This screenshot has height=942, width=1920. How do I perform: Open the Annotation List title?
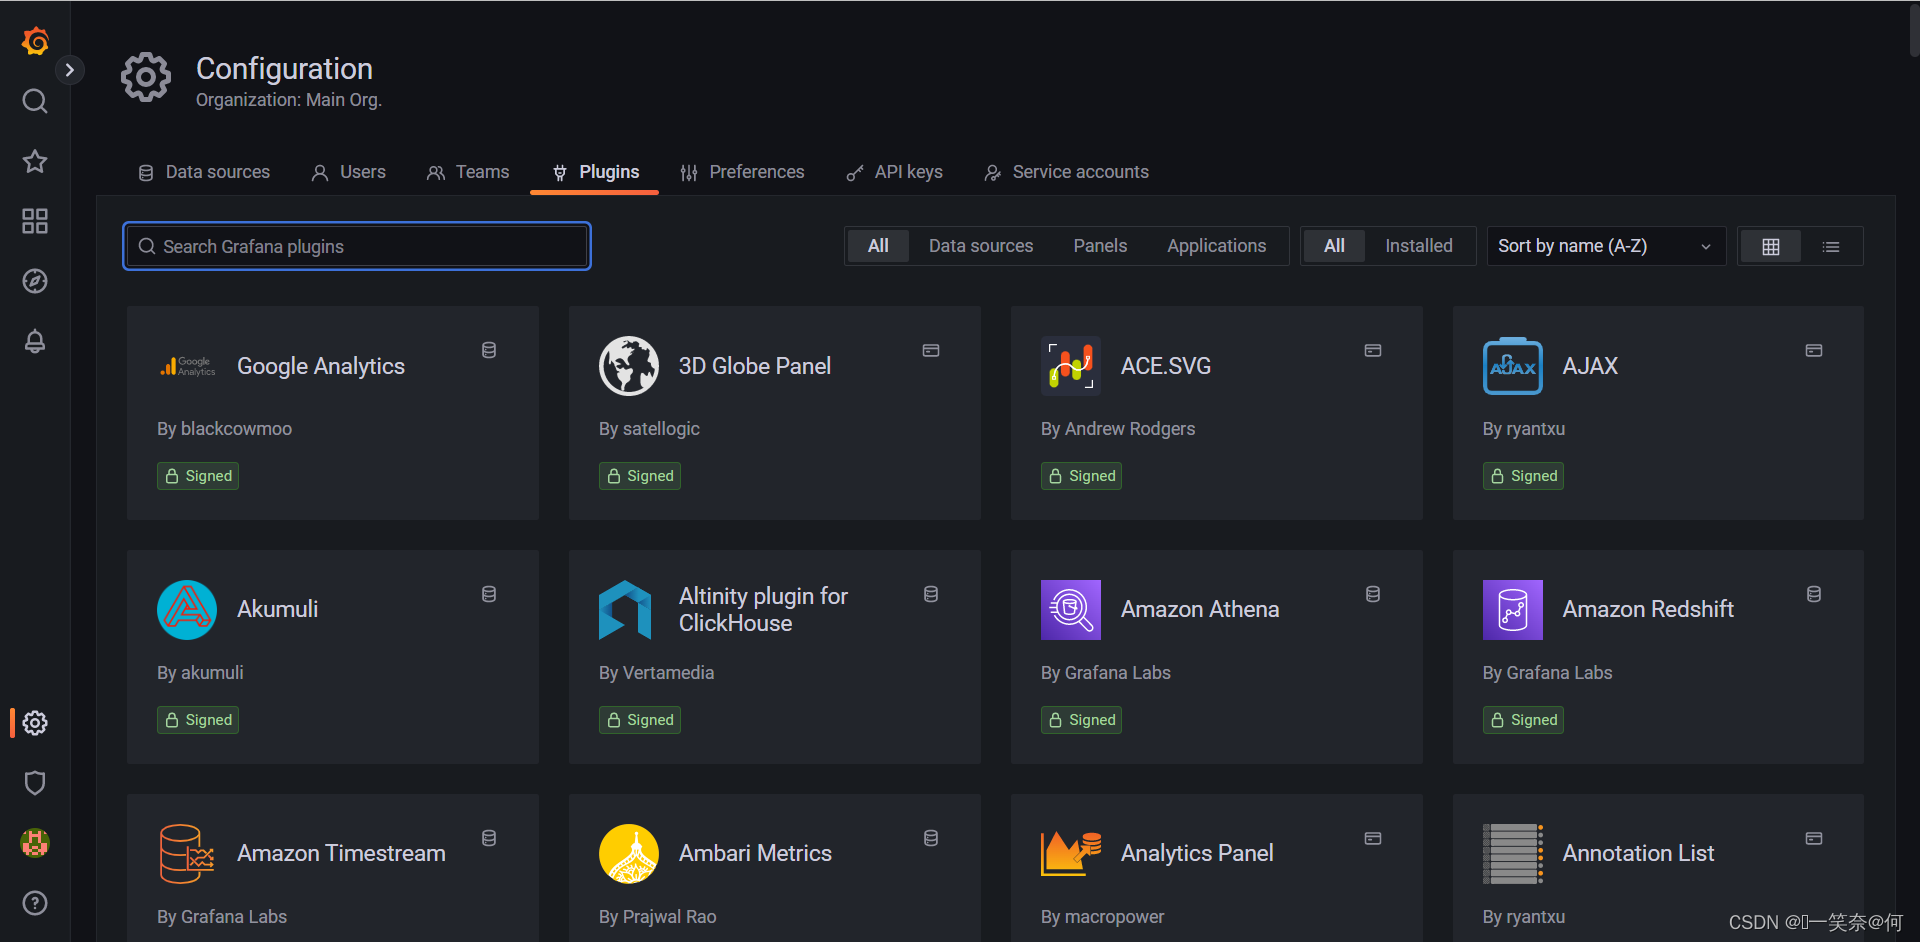point(1638,853)
